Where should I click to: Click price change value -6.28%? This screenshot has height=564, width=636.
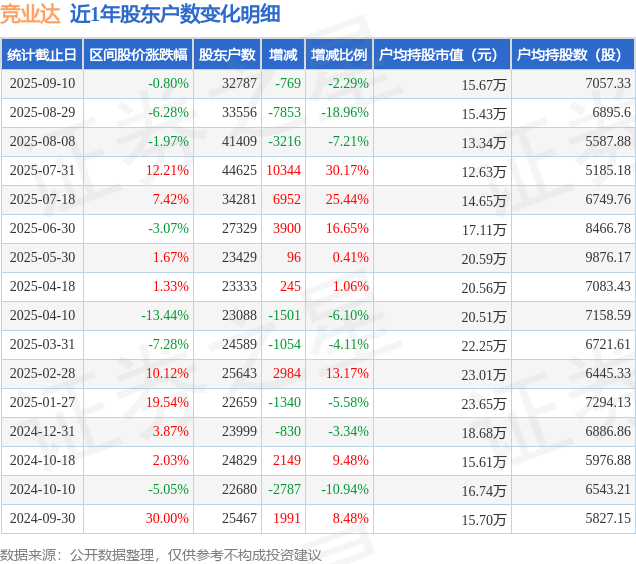click(x=168, y=112)
